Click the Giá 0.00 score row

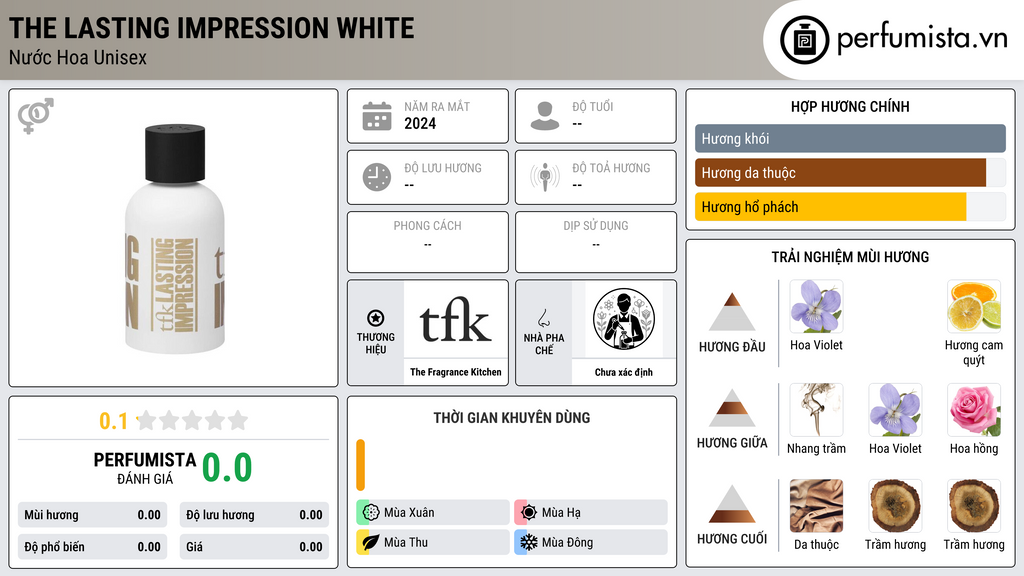pyautogui.click(x=254, y=547)
